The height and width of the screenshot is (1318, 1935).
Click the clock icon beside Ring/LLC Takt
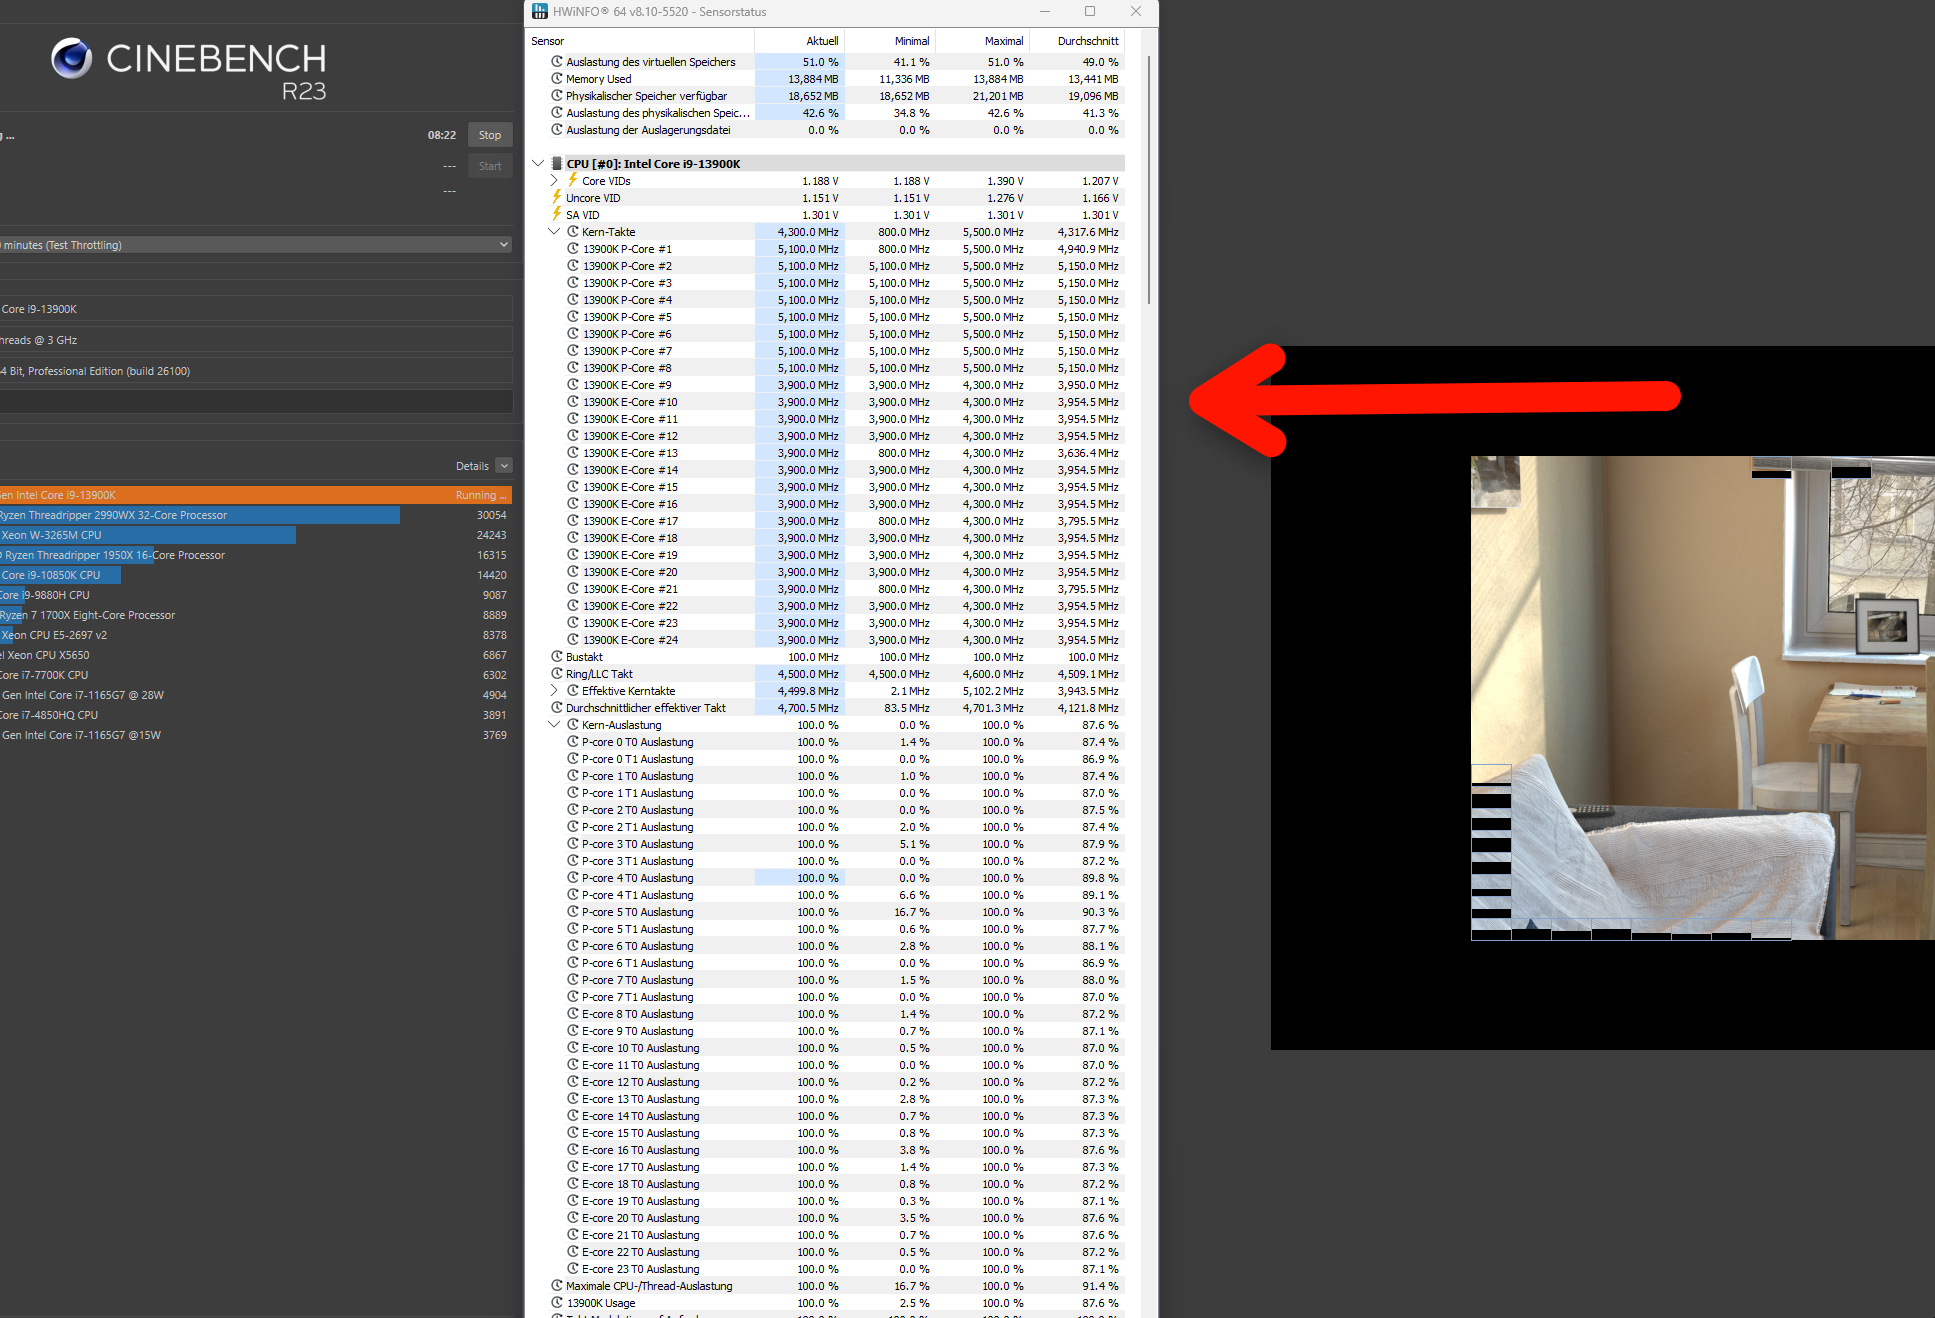pyautogui.click(x=557, y=673)
